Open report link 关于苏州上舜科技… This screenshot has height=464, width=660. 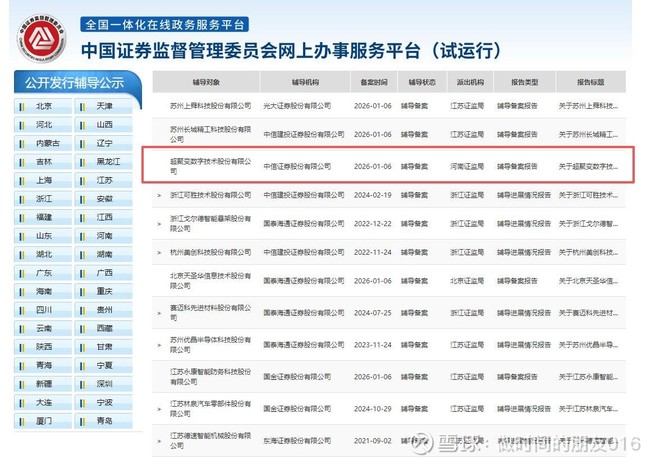[x=588, y=106]
